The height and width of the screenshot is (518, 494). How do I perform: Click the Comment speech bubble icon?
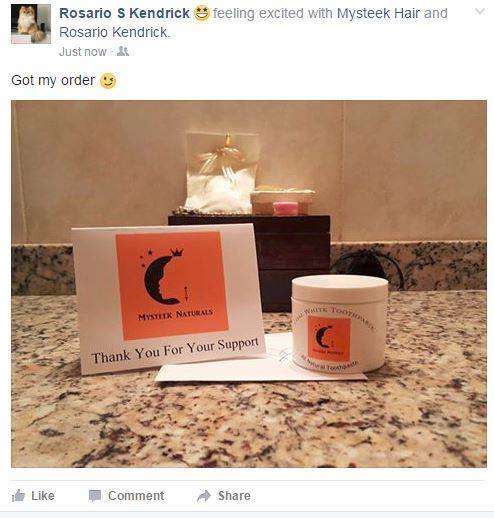95,496
